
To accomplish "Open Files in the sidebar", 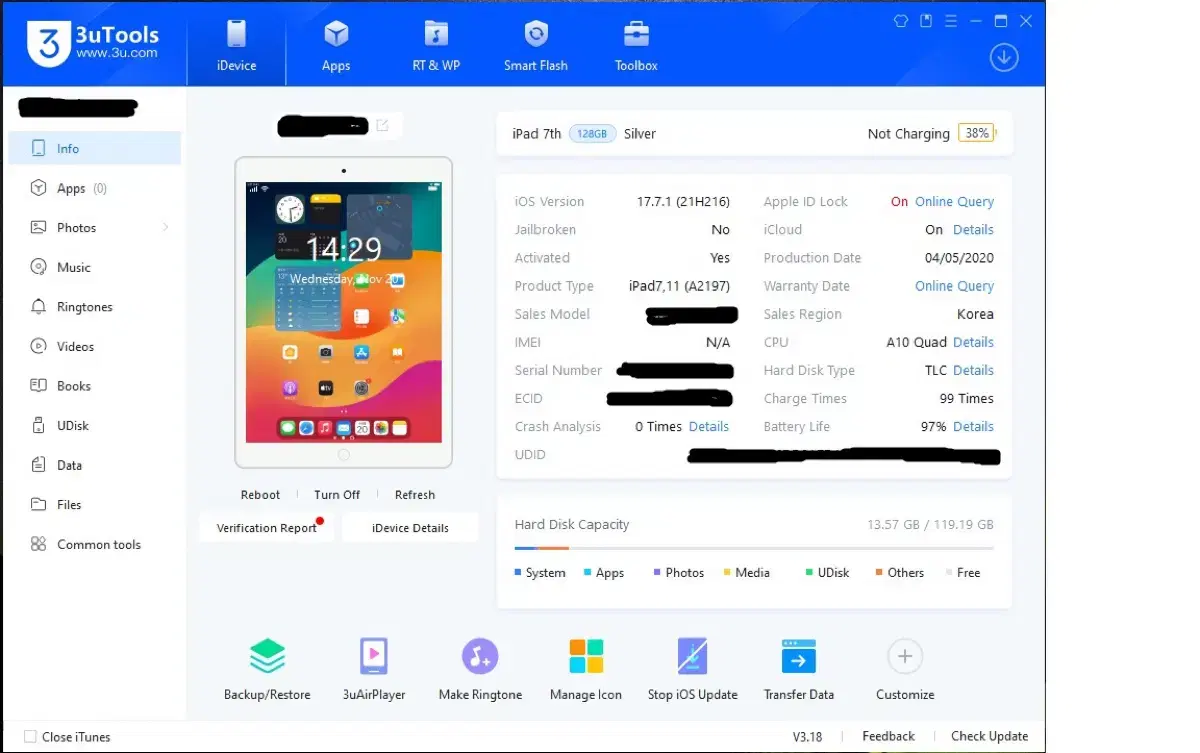I will [94, 504].
